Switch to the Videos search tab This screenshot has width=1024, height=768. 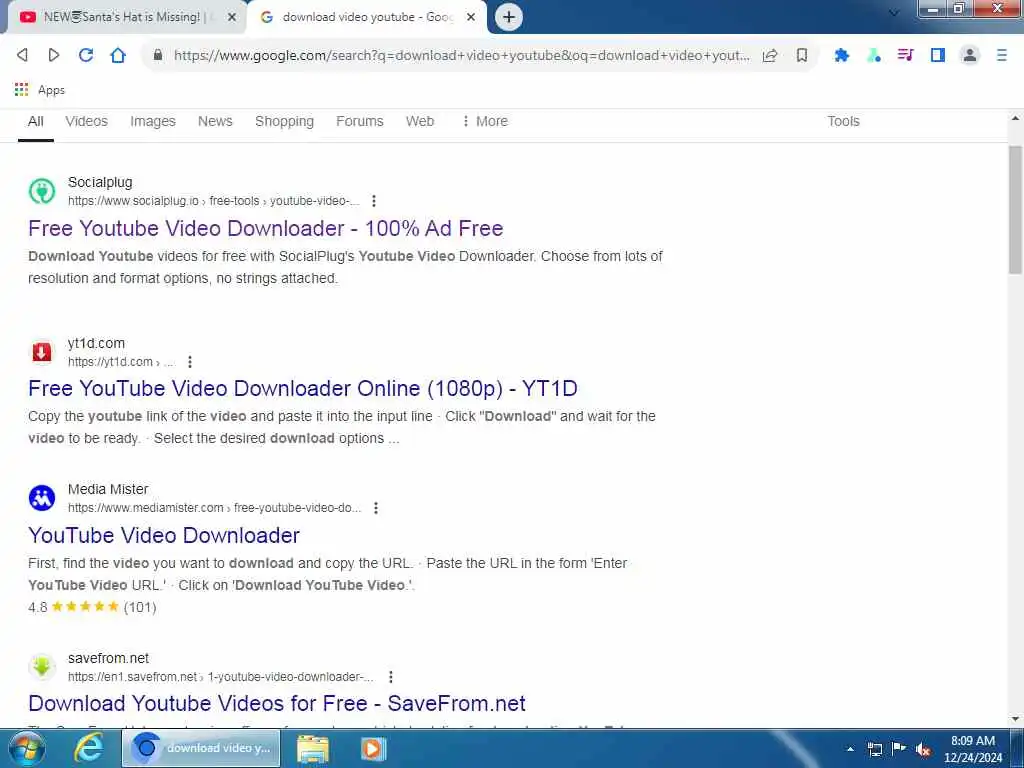(86, 121)
